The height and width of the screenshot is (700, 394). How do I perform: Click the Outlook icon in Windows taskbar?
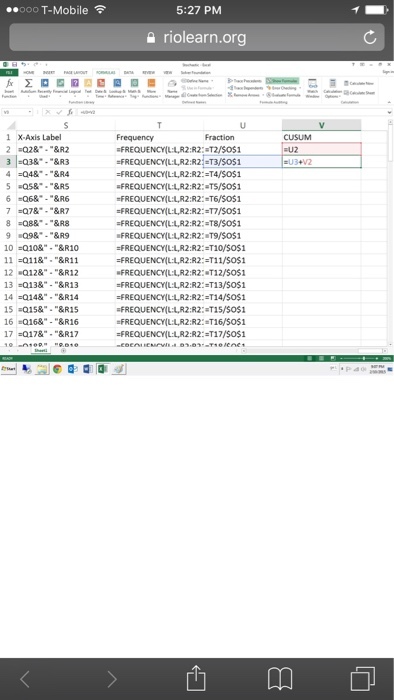pyautogui.click(x=72, y=369)
